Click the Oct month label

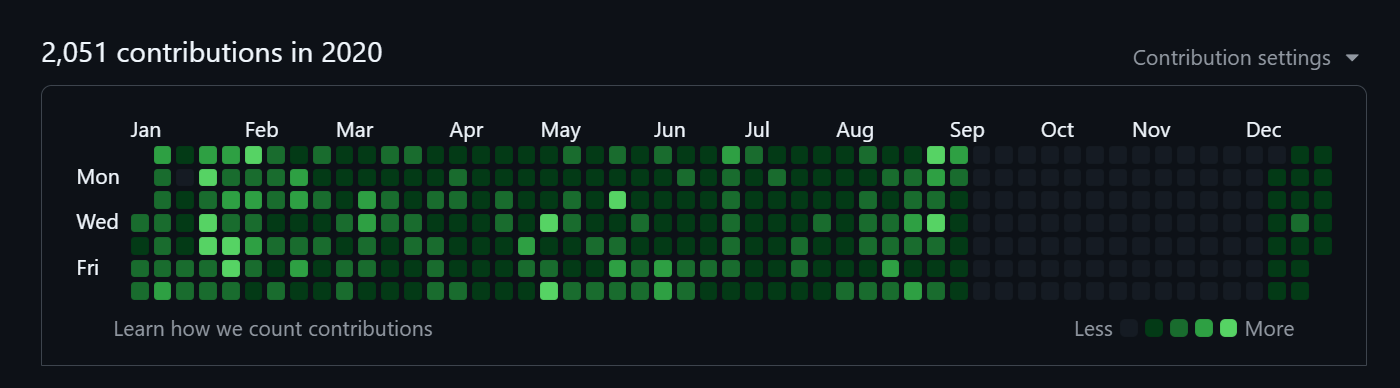click(1057, 130)
